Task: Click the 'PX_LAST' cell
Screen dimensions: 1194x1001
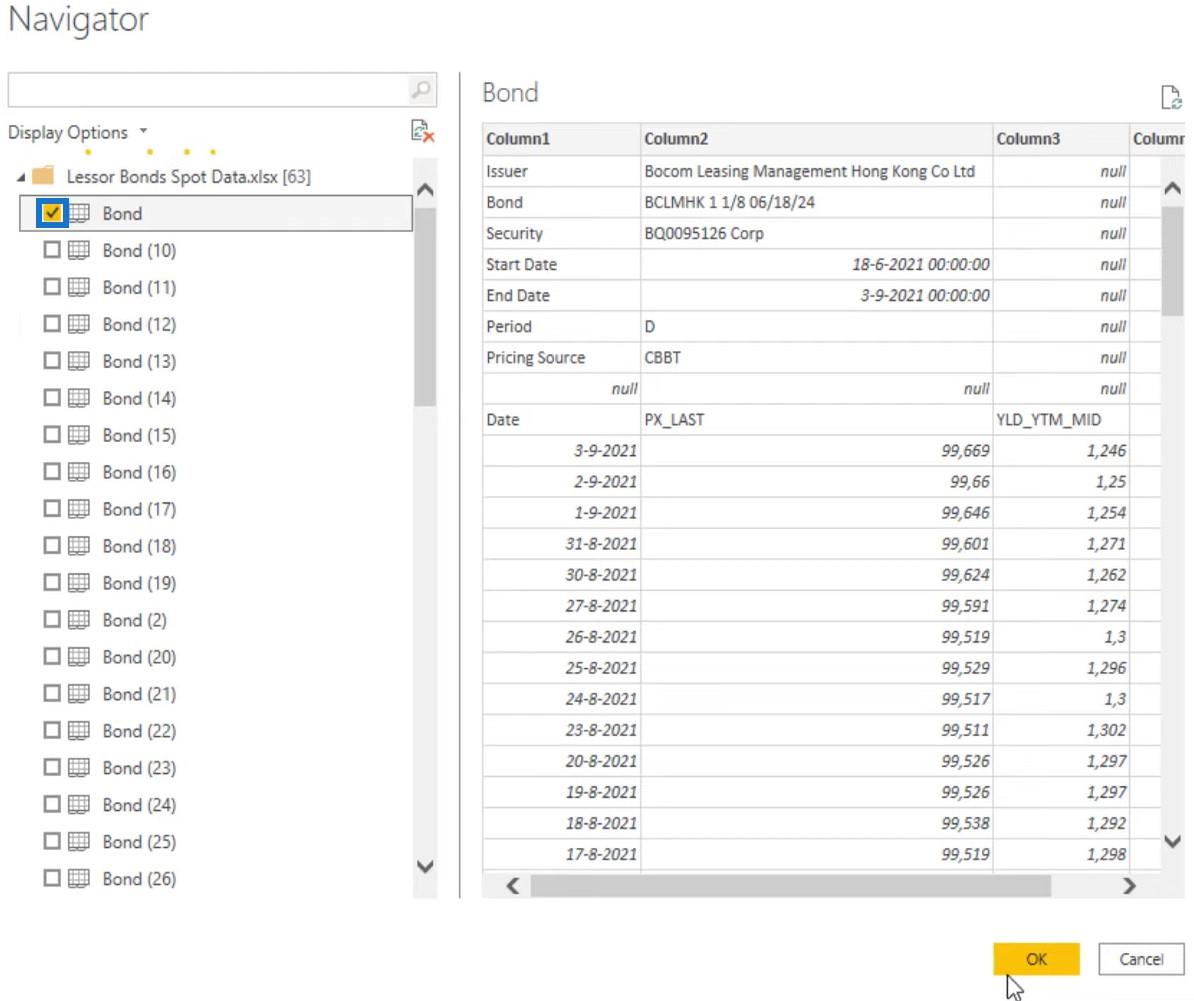Action: pos(816,419)
